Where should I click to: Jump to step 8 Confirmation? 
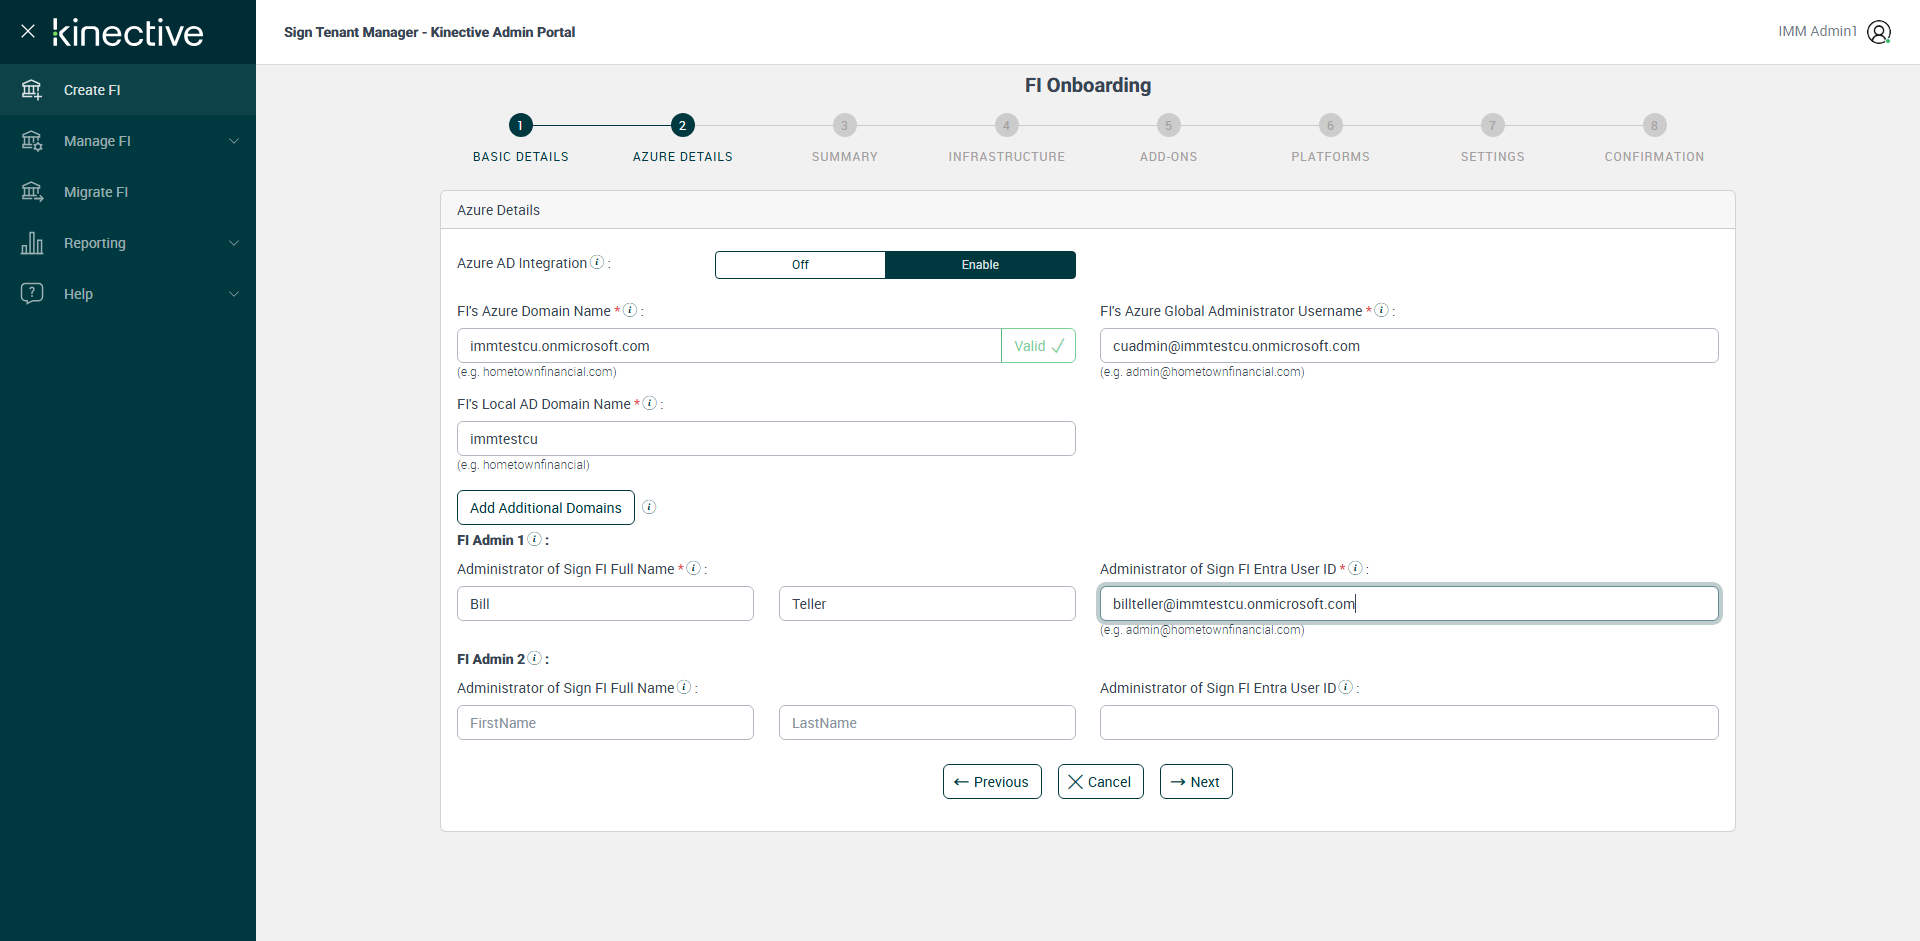point(1655,125)
